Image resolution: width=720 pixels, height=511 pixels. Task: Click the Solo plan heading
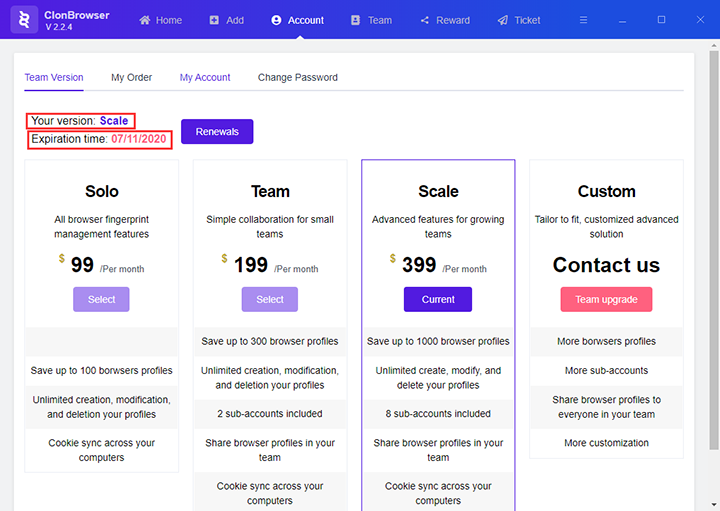tap(102, 191)
